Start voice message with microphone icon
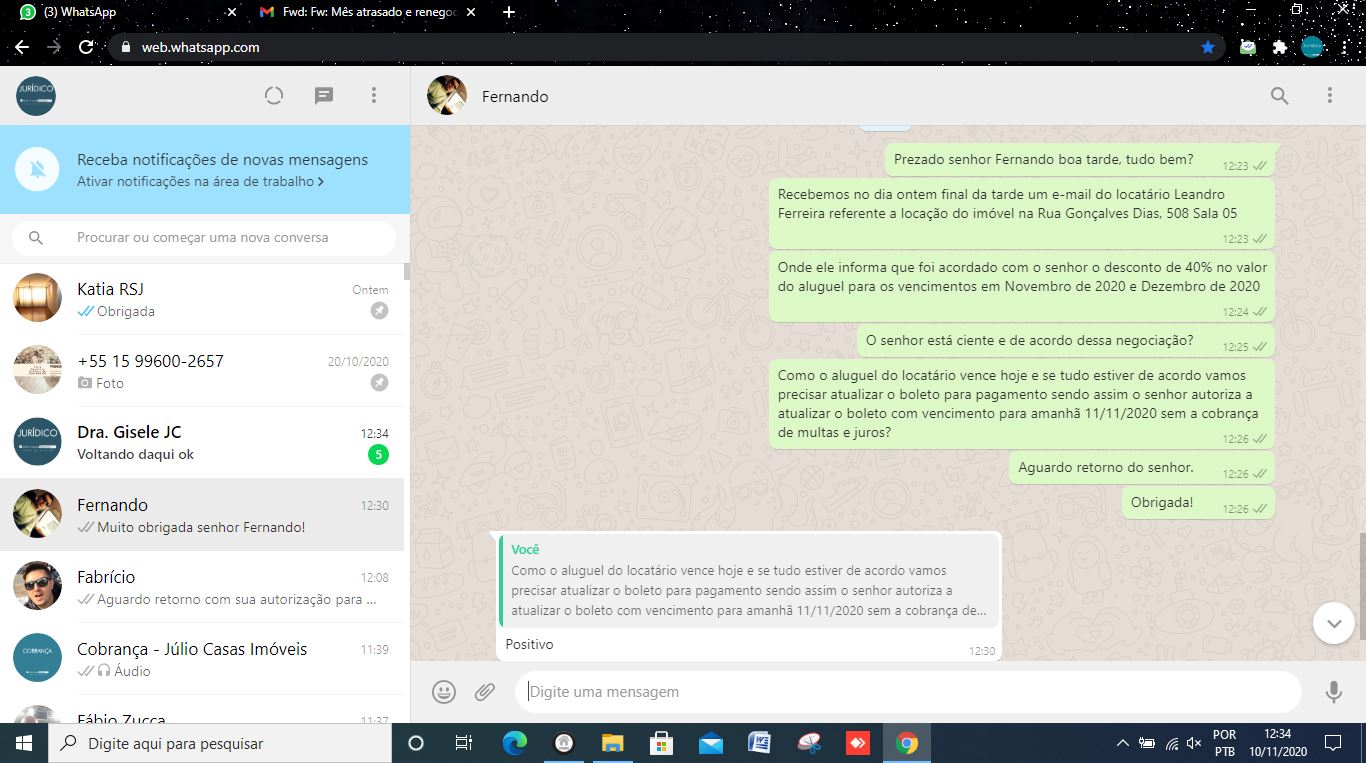1366x763 pixels. pos(1333,692)
